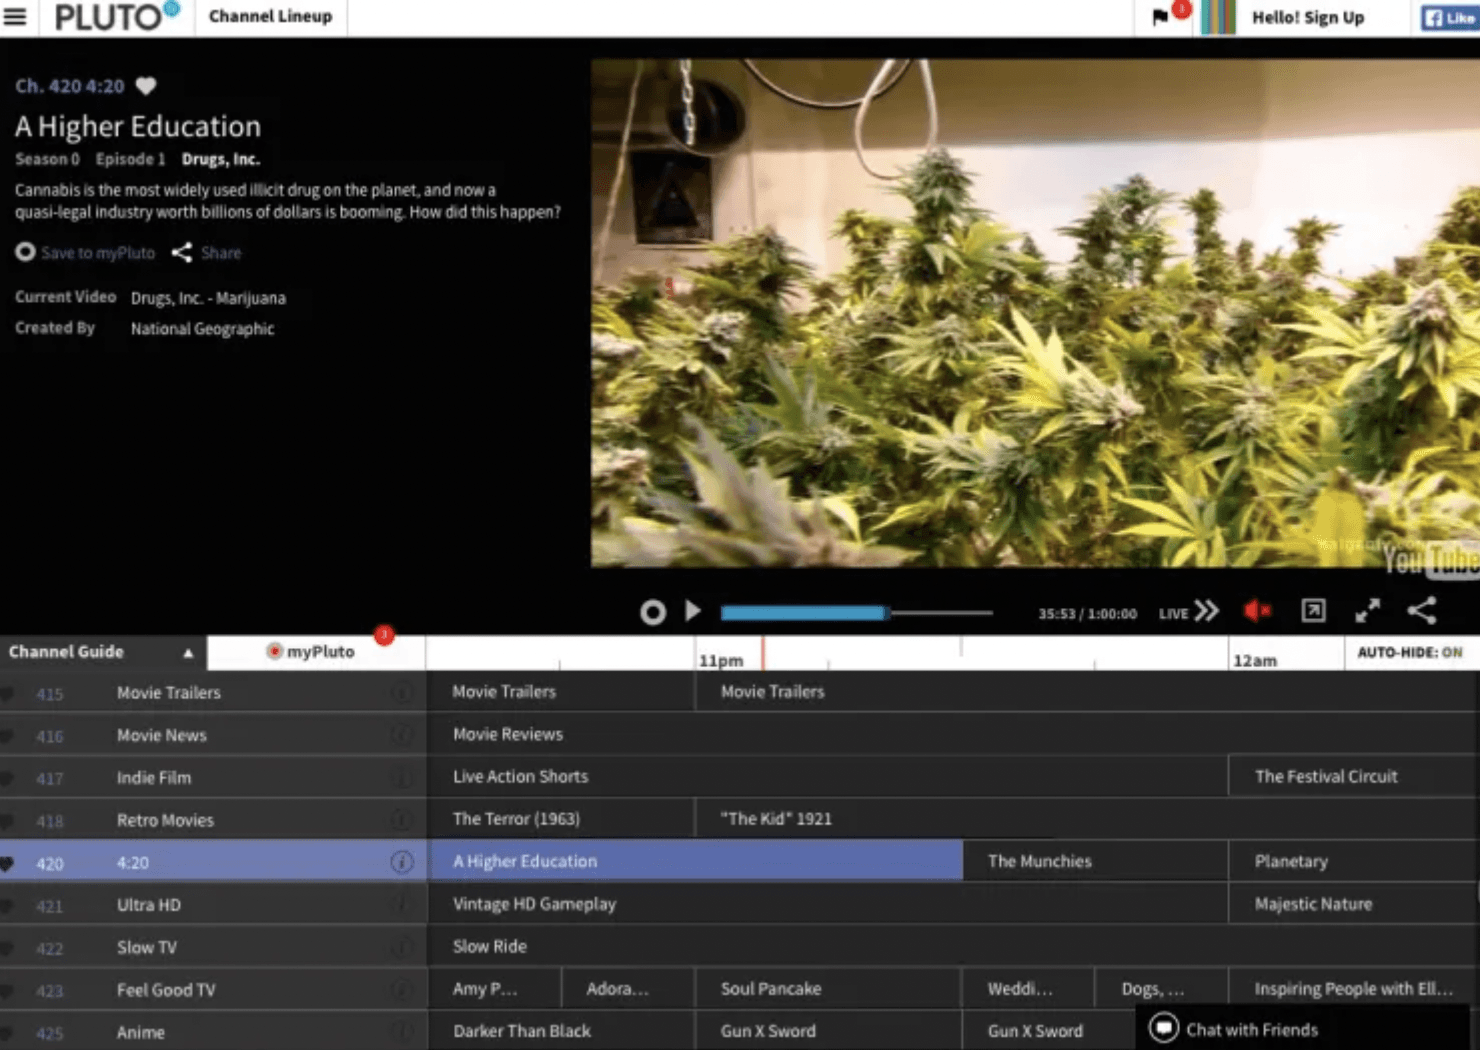Click the Pluto logo
Screen dimensions: 1480x1050
116,16
